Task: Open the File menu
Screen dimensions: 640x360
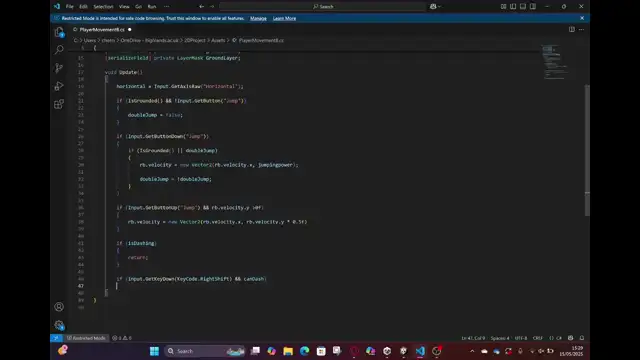Action: pyautogui.click(x=70, y=7)
